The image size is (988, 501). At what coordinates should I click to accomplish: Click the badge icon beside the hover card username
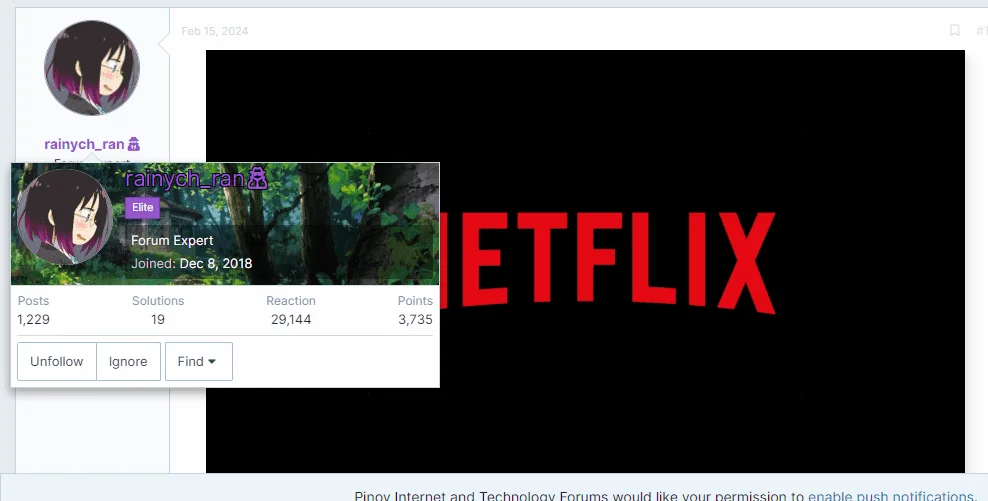coord(257,178)
